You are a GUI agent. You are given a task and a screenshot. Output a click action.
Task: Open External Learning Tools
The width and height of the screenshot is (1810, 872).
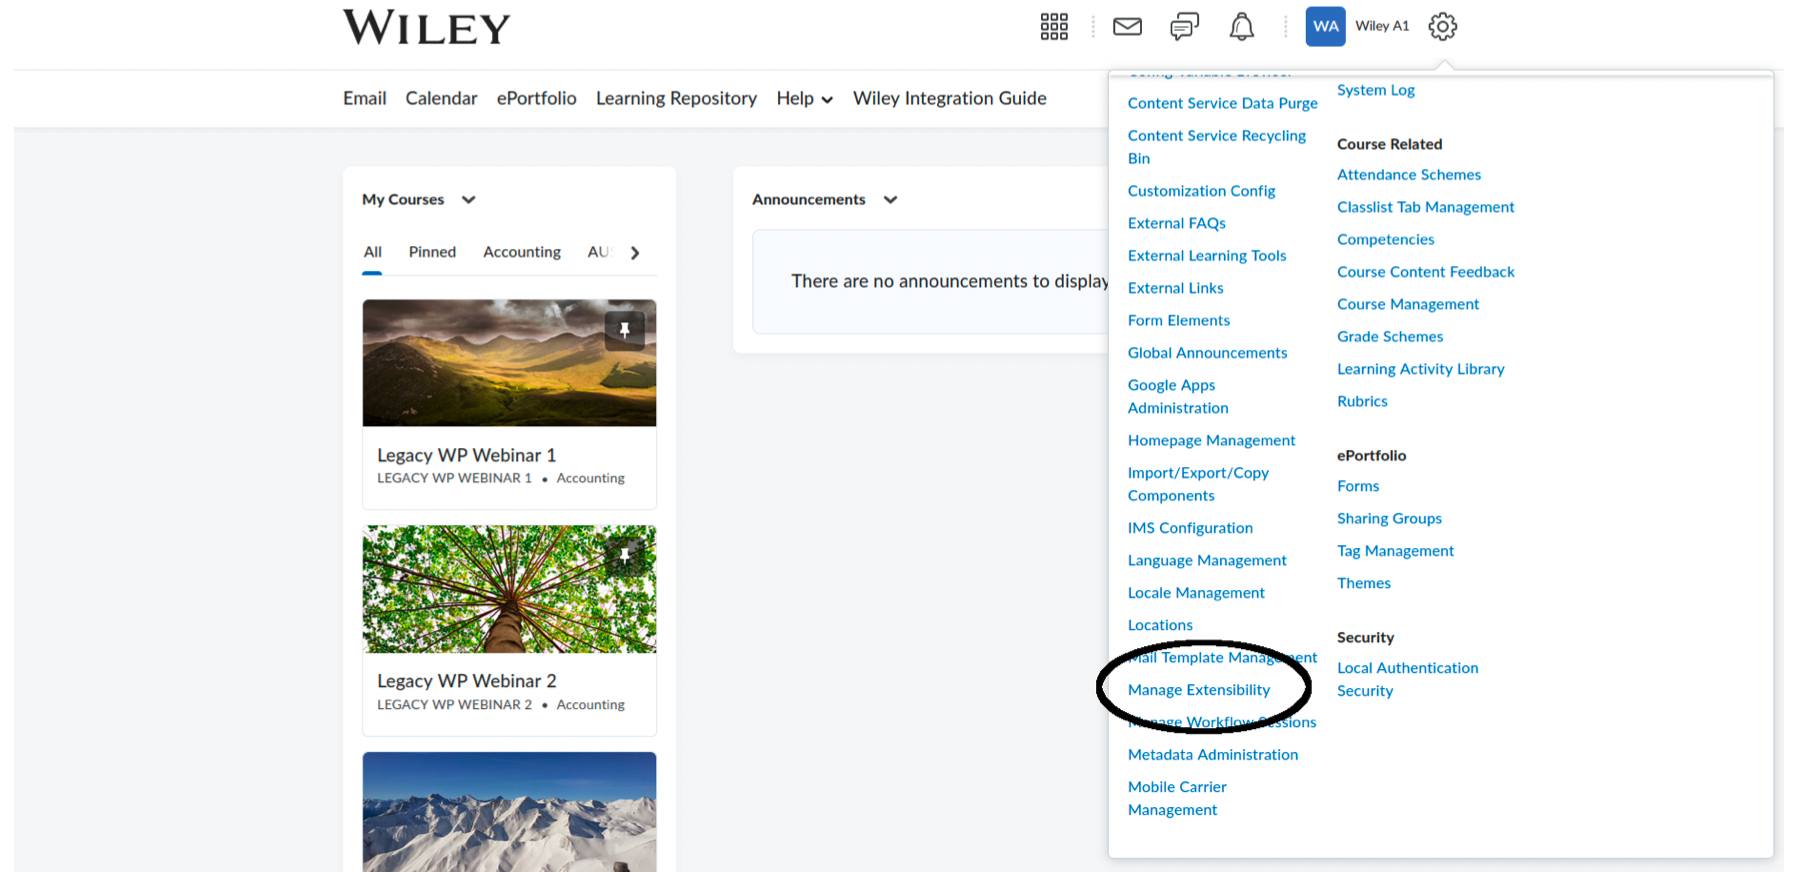(x=1207, y=256)
